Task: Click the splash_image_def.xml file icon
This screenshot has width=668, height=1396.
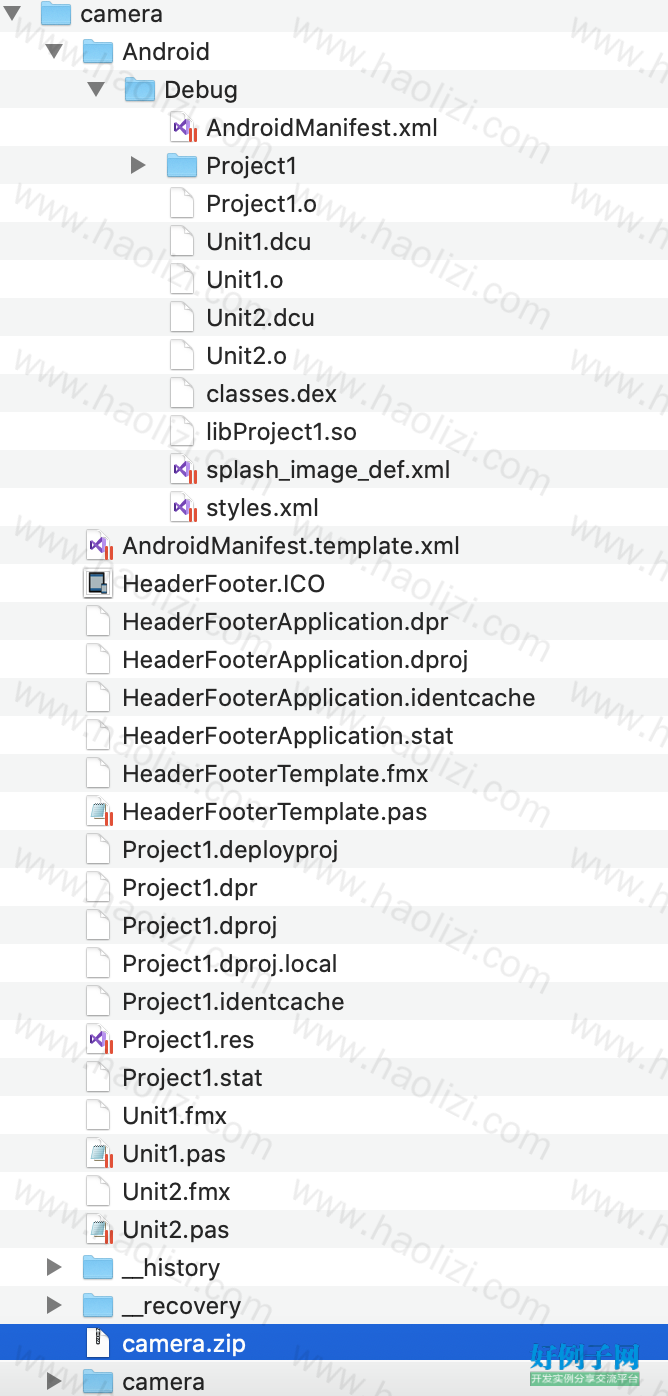Action: 182,469
